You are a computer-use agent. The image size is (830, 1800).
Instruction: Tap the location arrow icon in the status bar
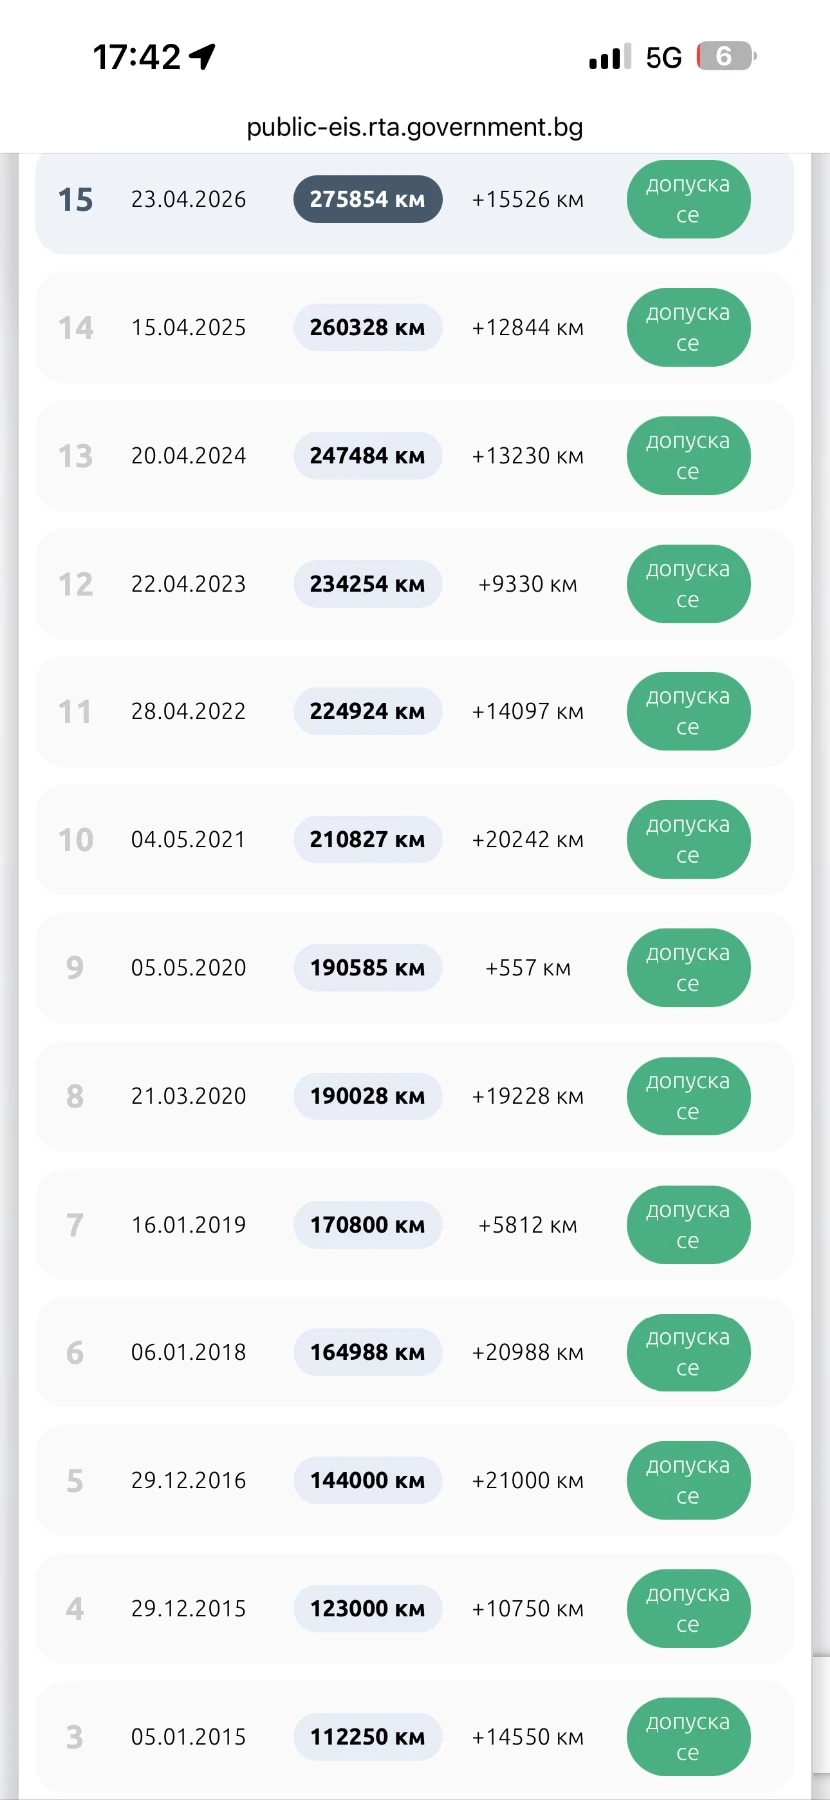[x=203, y=57]
